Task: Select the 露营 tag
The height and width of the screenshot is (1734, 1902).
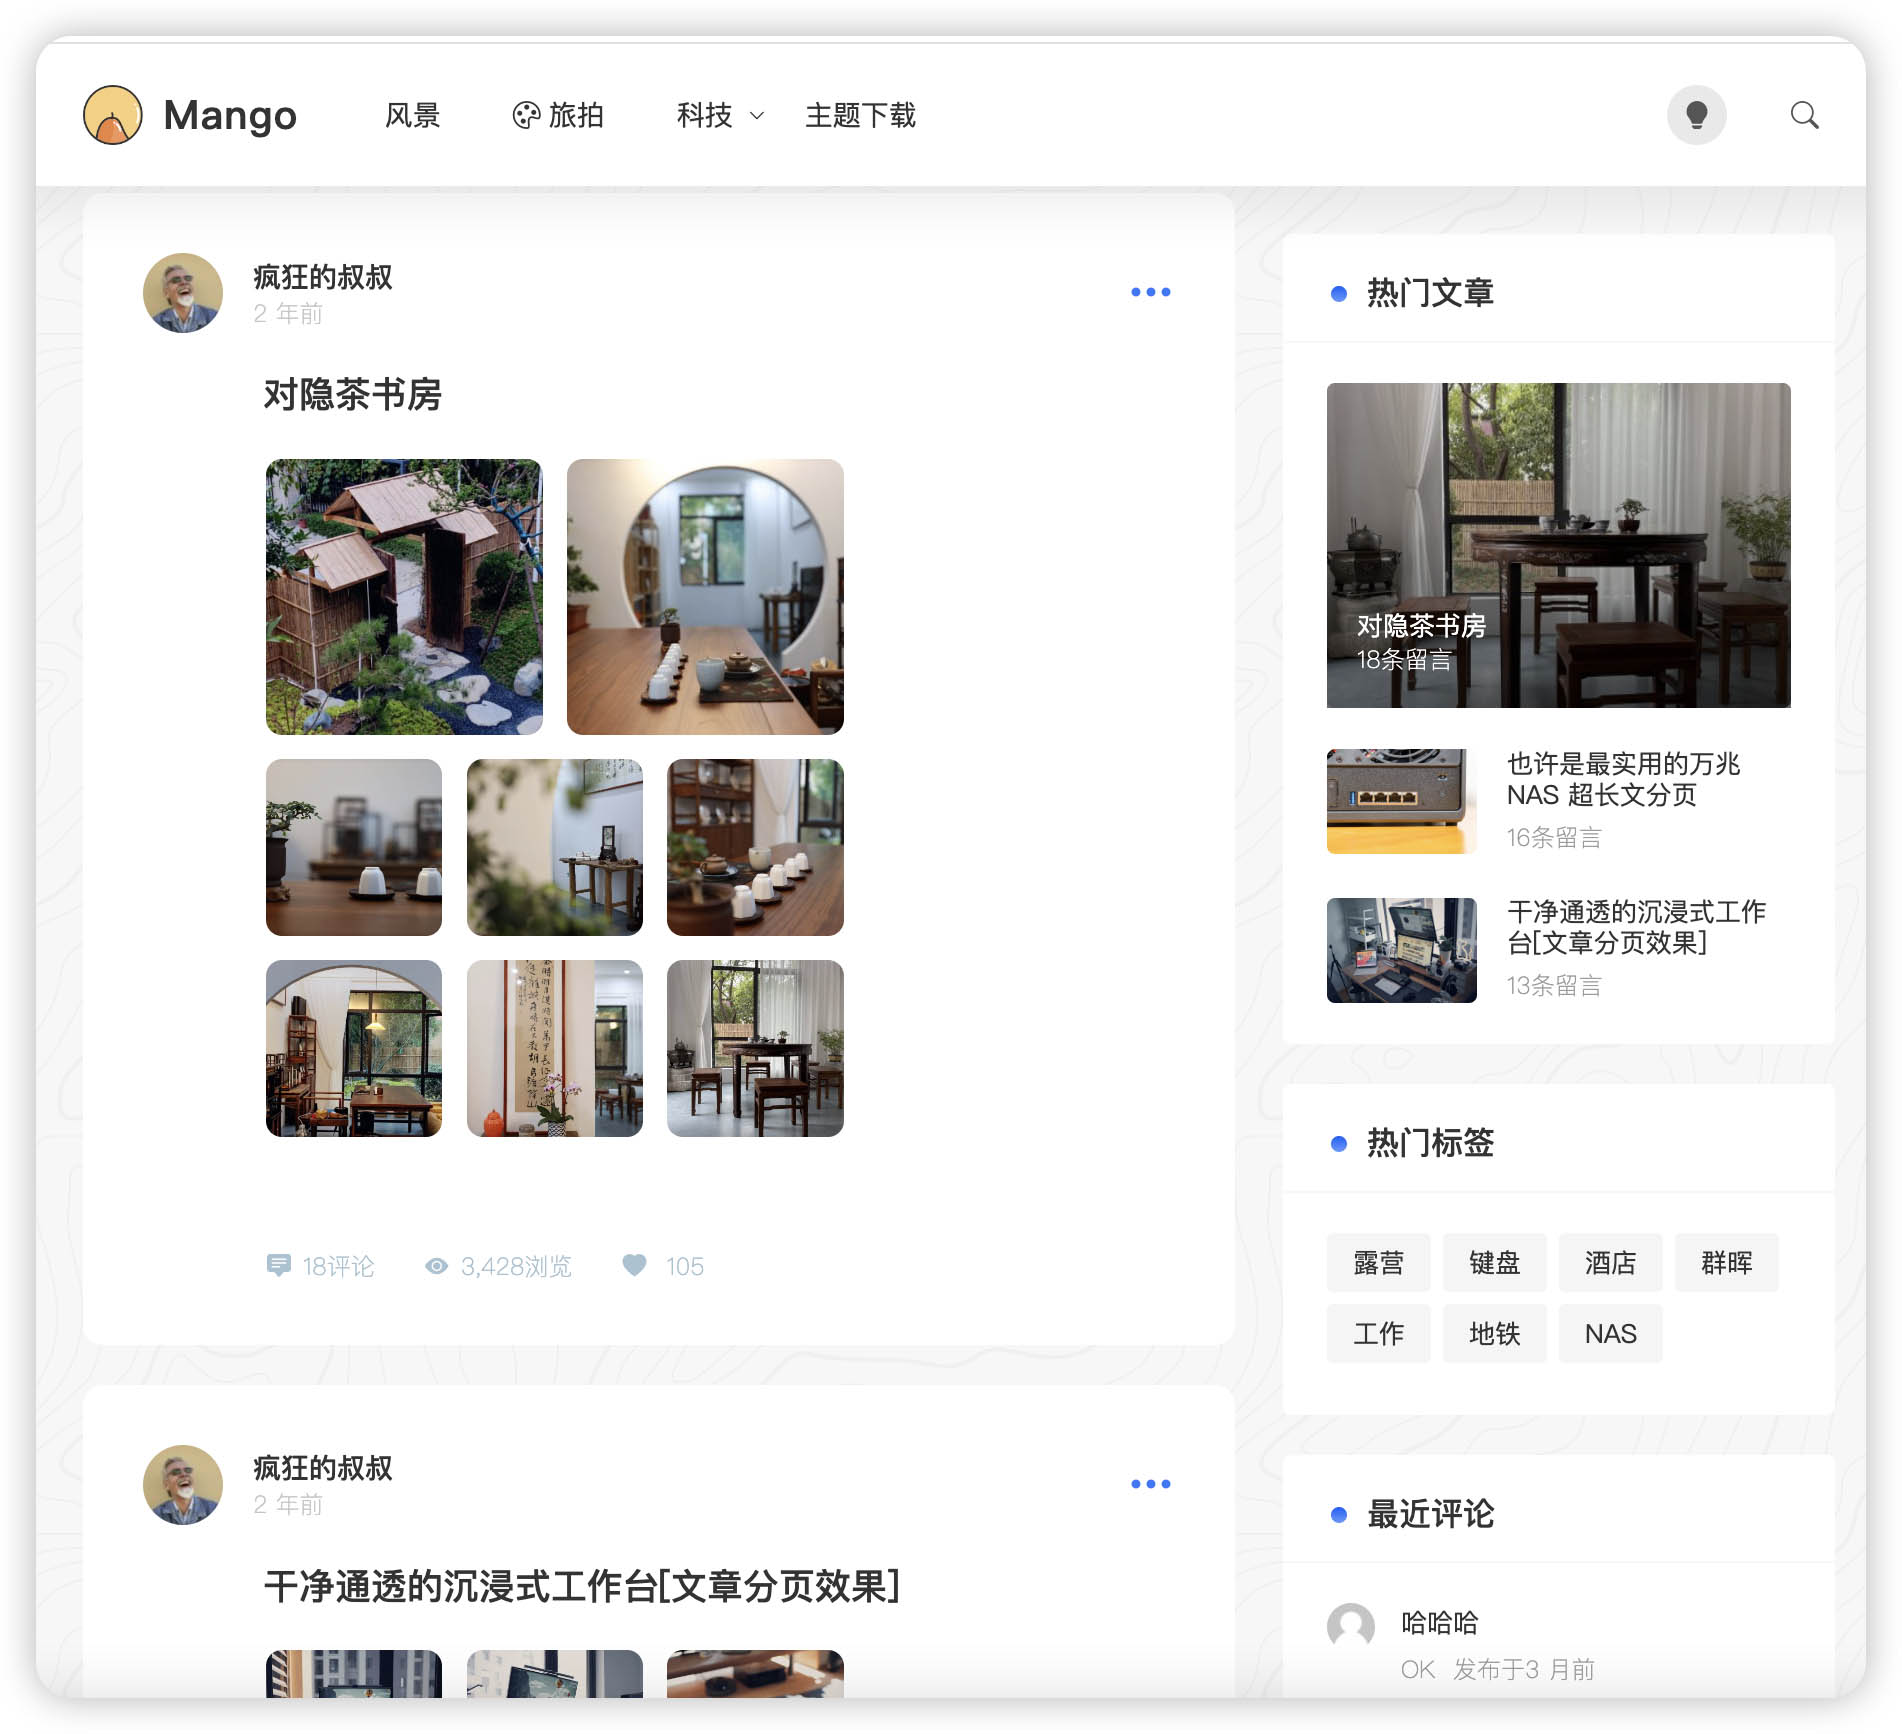Action: 1379,1263
